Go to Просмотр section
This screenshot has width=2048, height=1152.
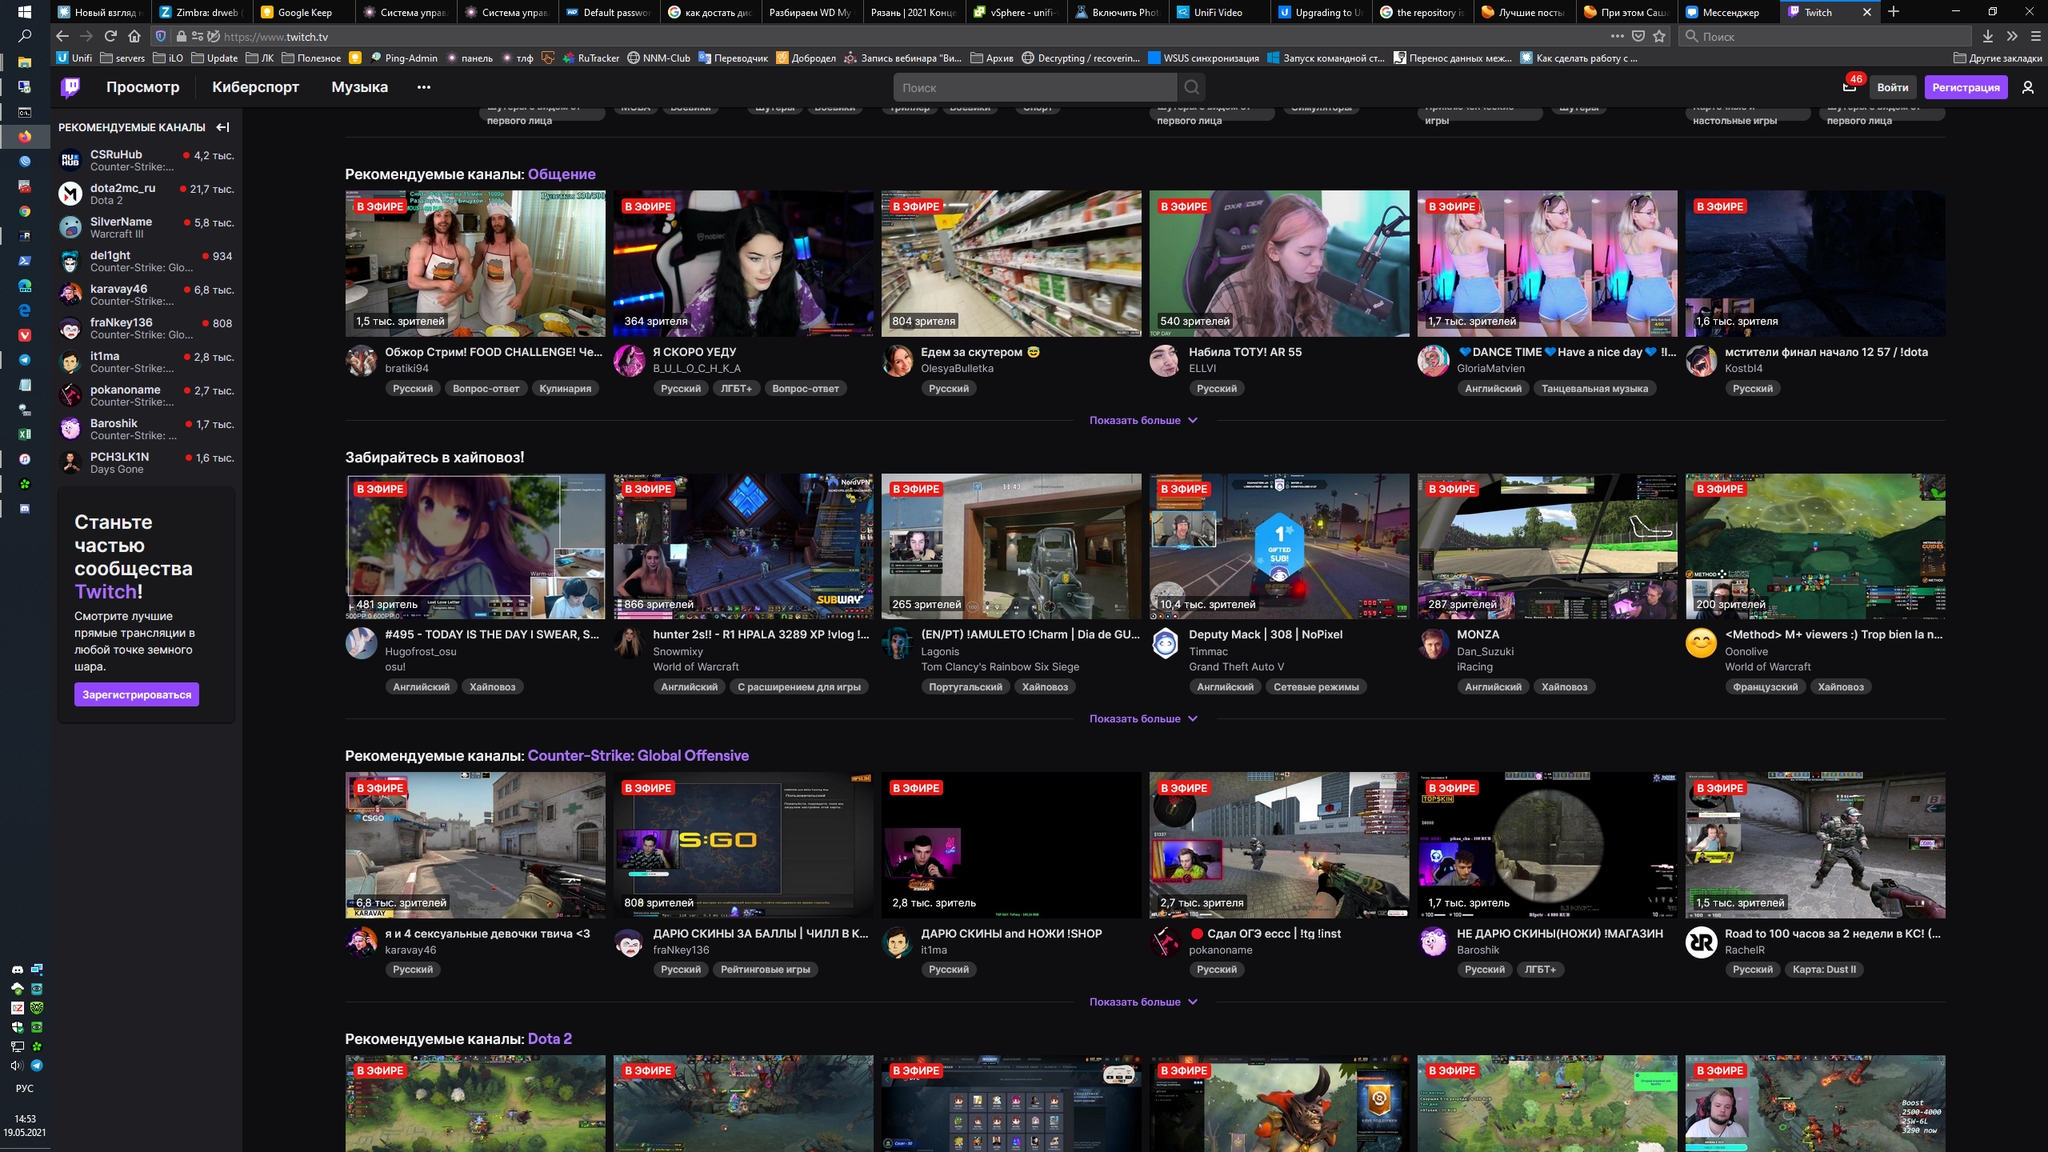pos(143,87)
